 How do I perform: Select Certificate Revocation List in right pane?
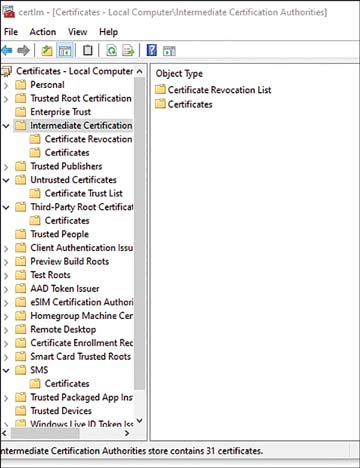pos(219,90)
